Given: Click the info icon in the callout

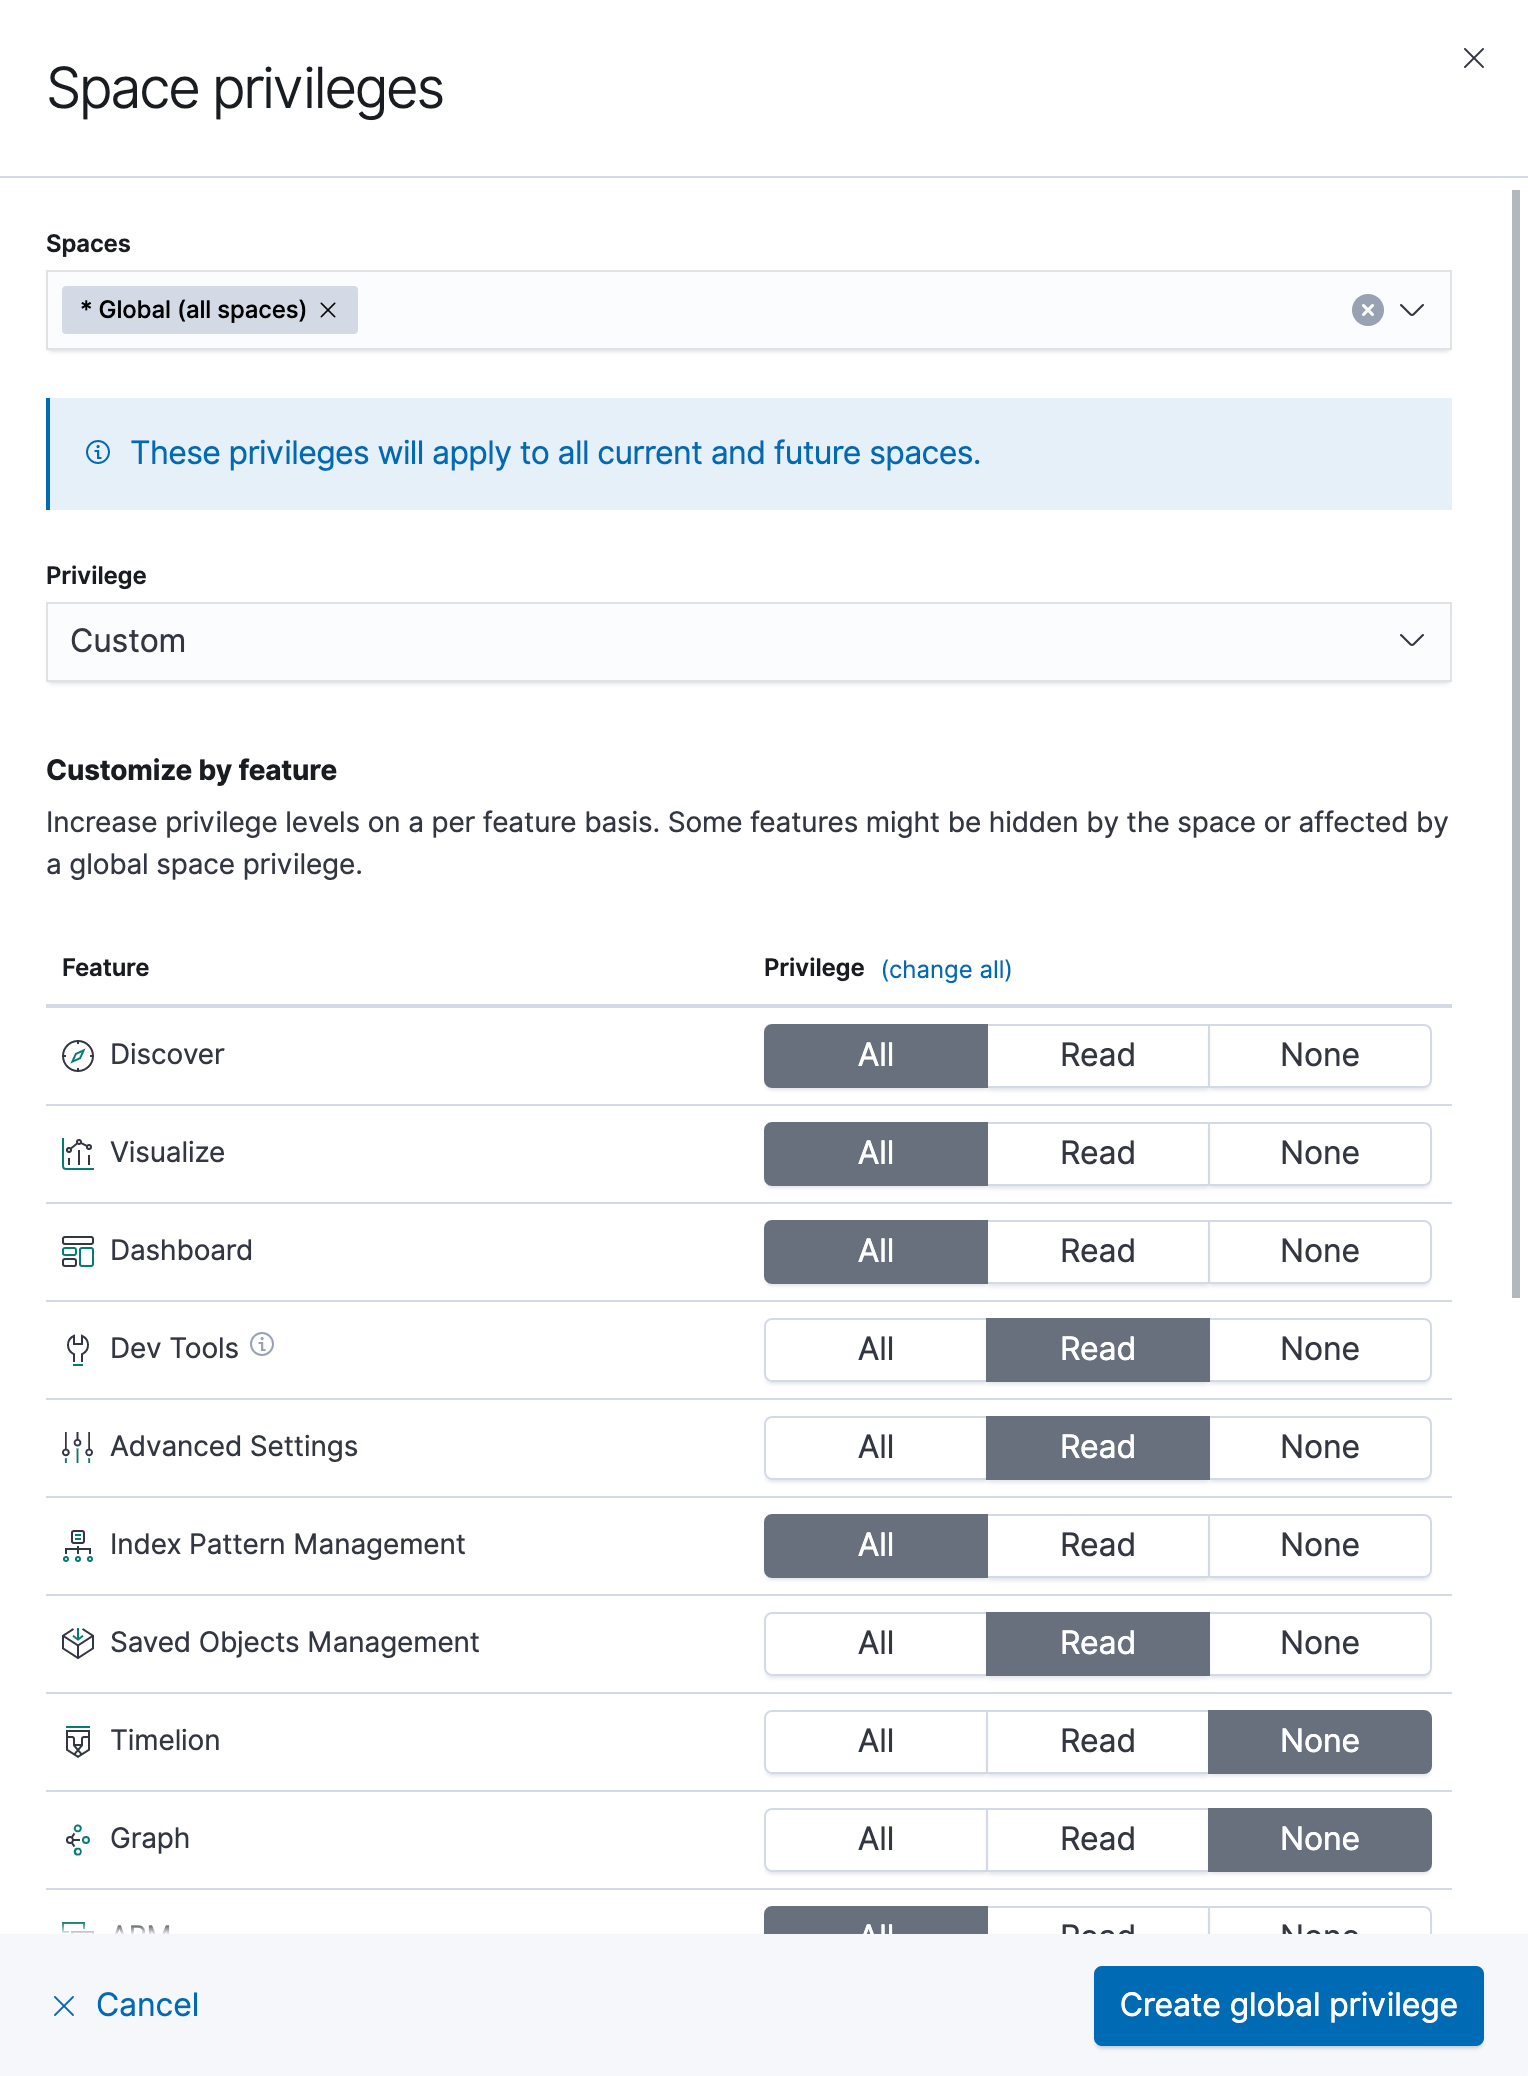Looking at the screenshot, I should 98,452.
